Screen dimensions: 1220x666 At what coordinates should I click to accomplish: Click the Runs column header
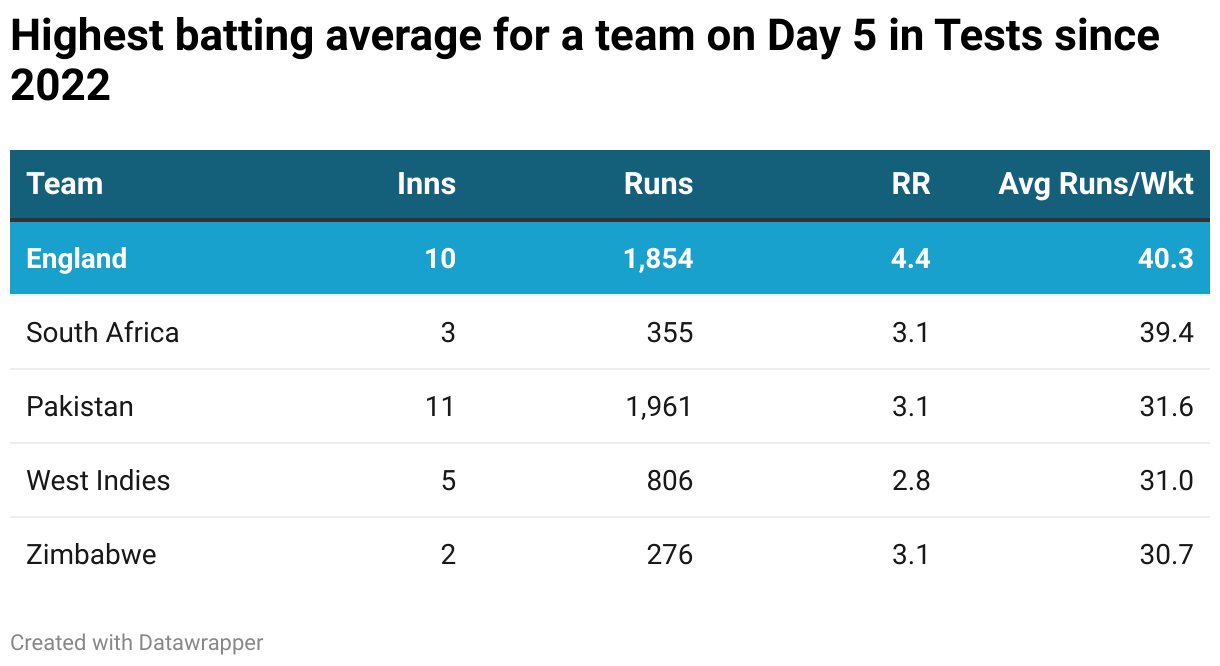658,184
